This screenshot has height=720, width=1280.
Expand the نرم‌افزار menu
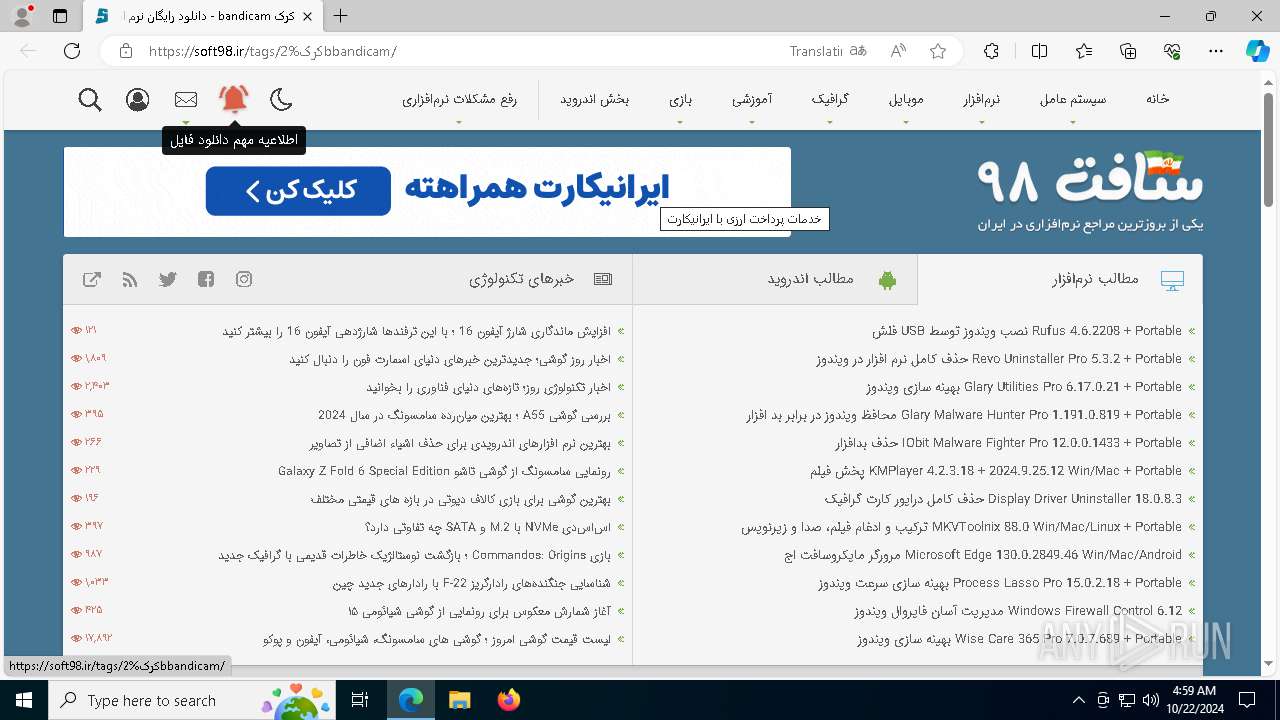(982, 99)
